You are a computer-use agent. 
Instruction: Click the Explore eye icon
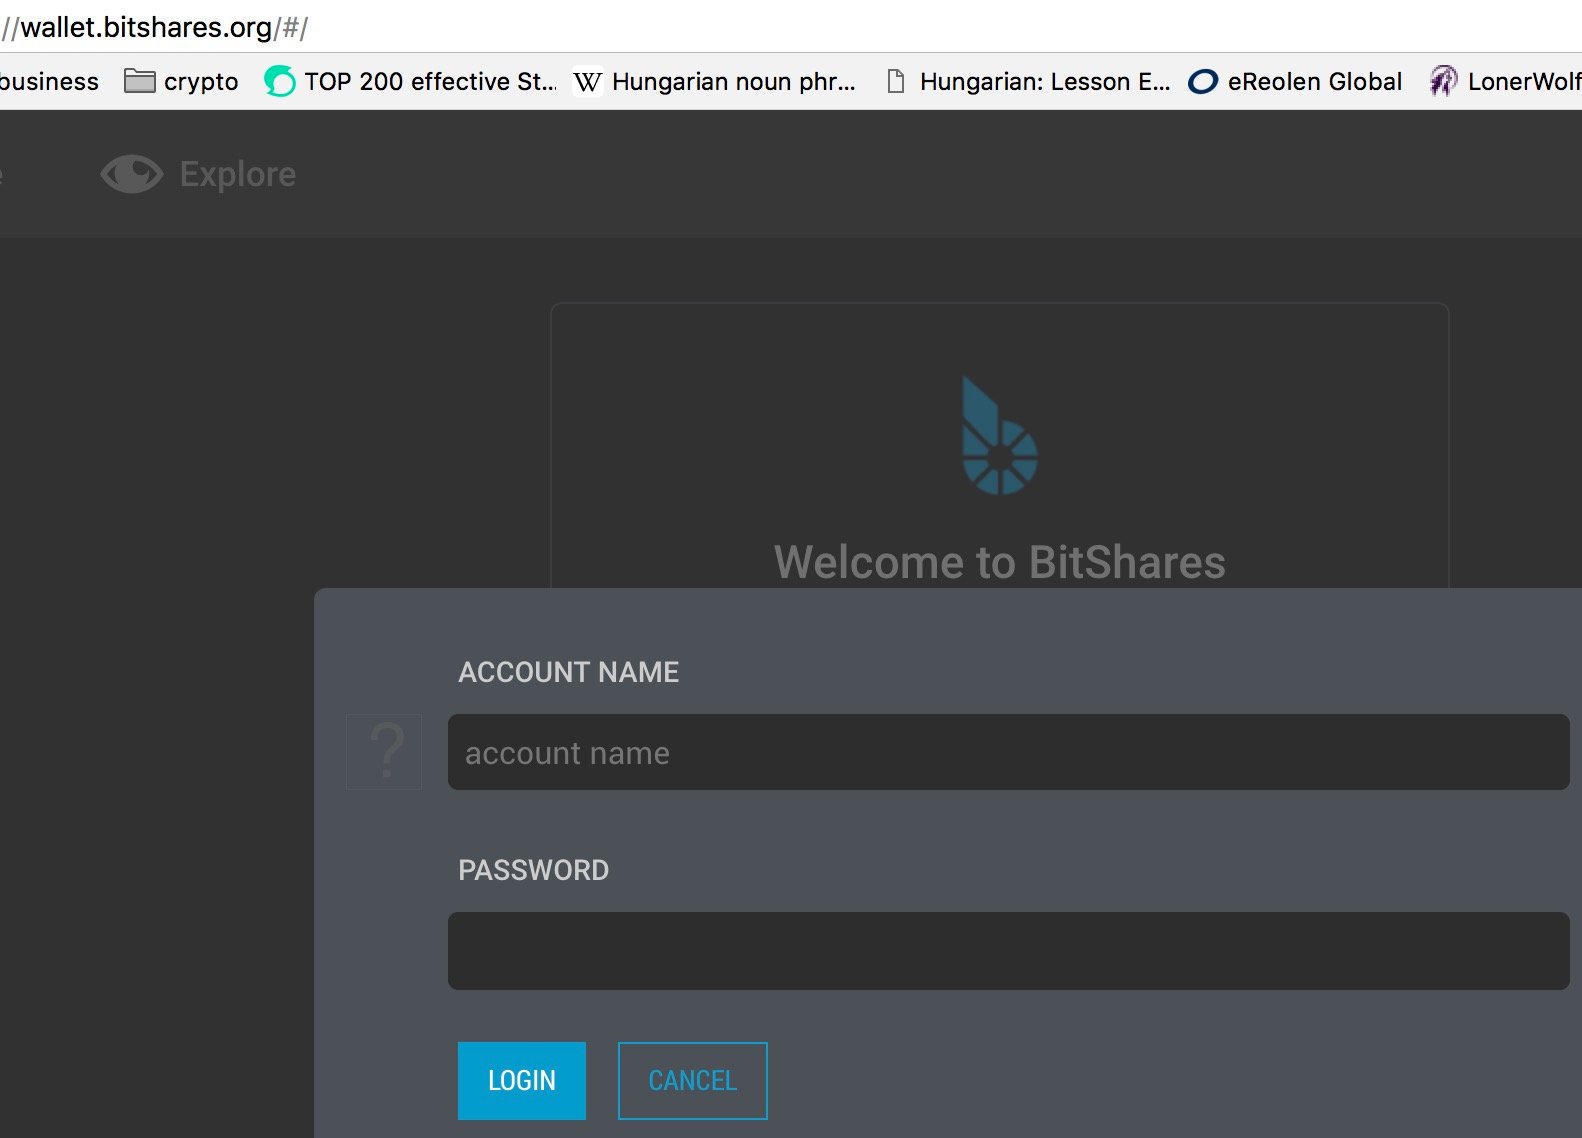[x=131, y=174]
